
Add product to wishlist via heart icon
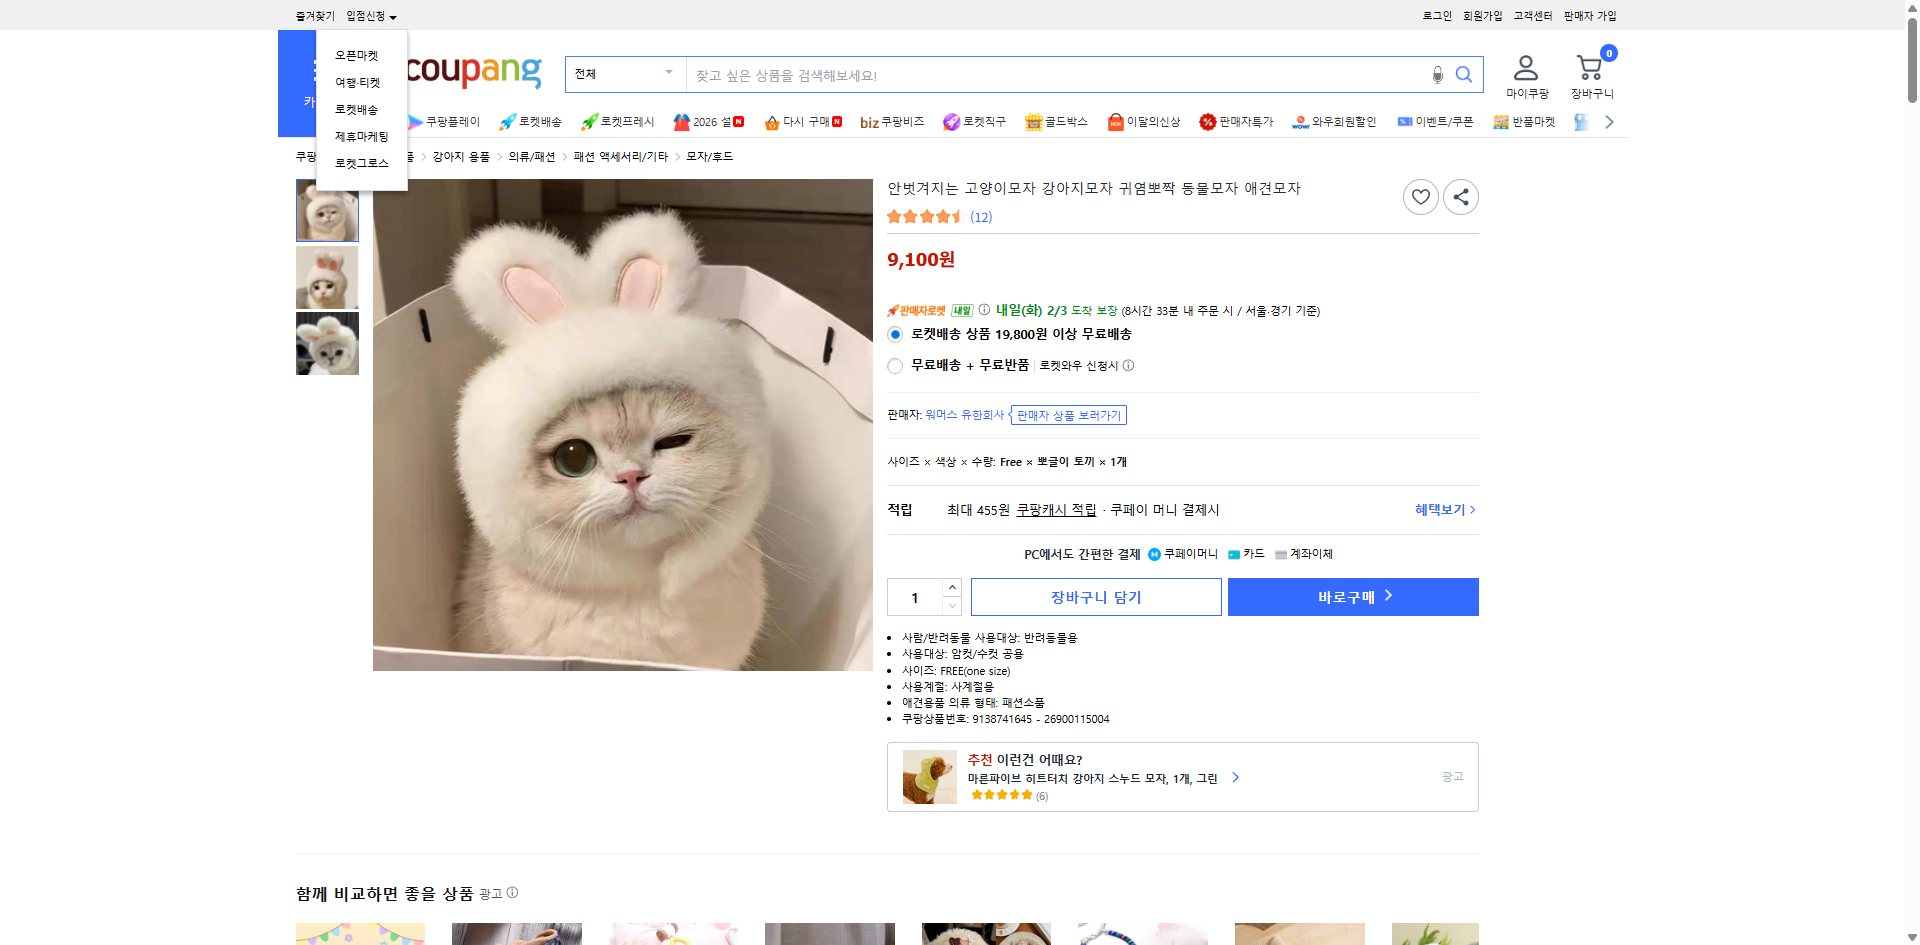coord(1421,196)
